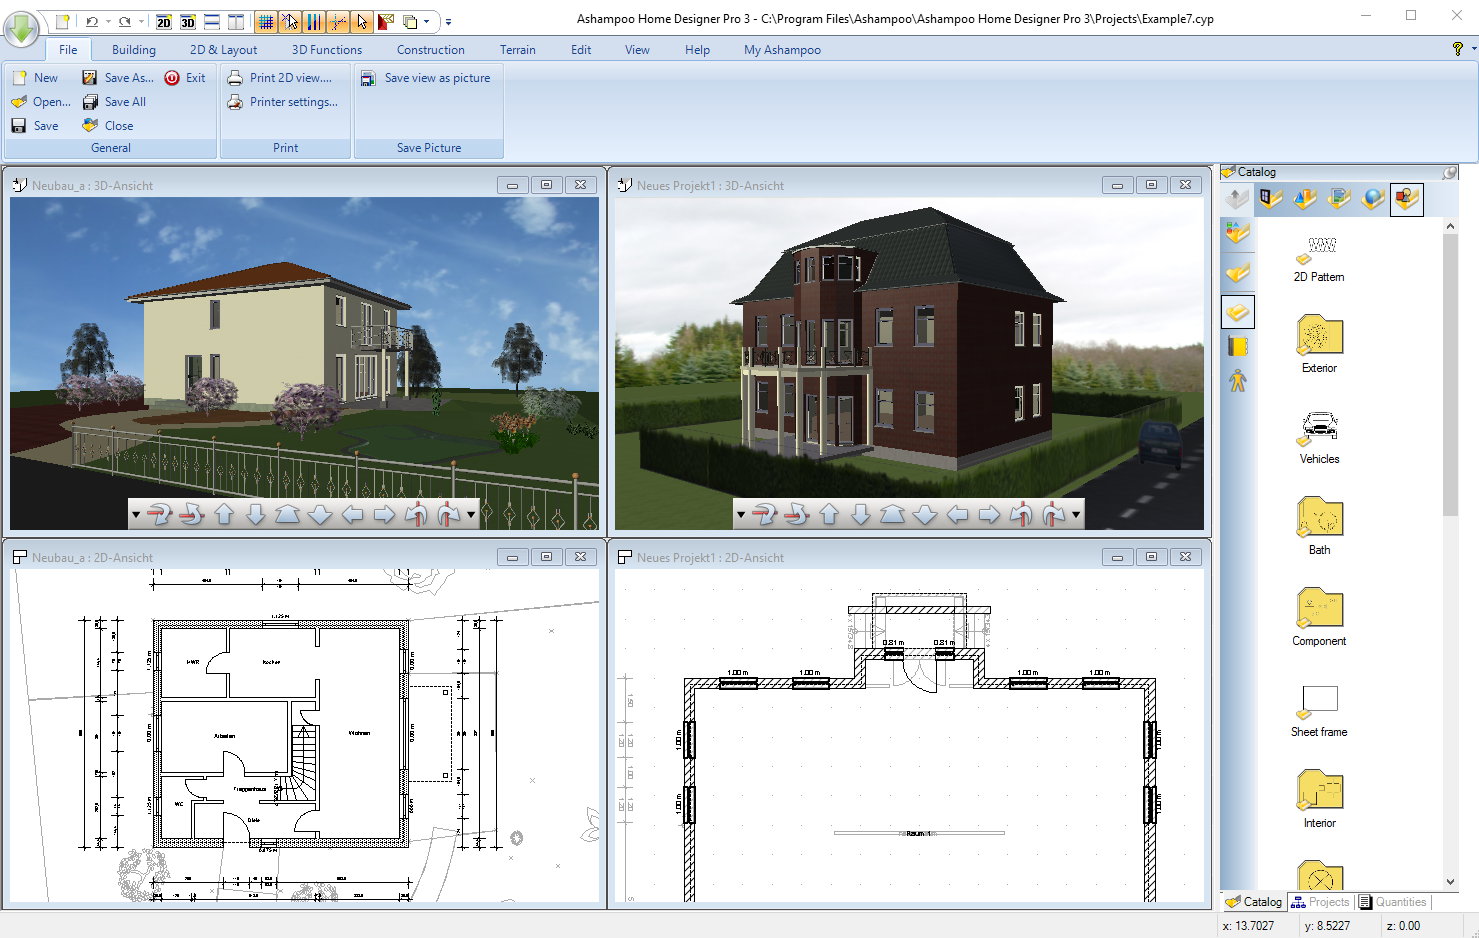Click the help question mark icon
The image size is (1479, 938).
(x=1457, y=49)
